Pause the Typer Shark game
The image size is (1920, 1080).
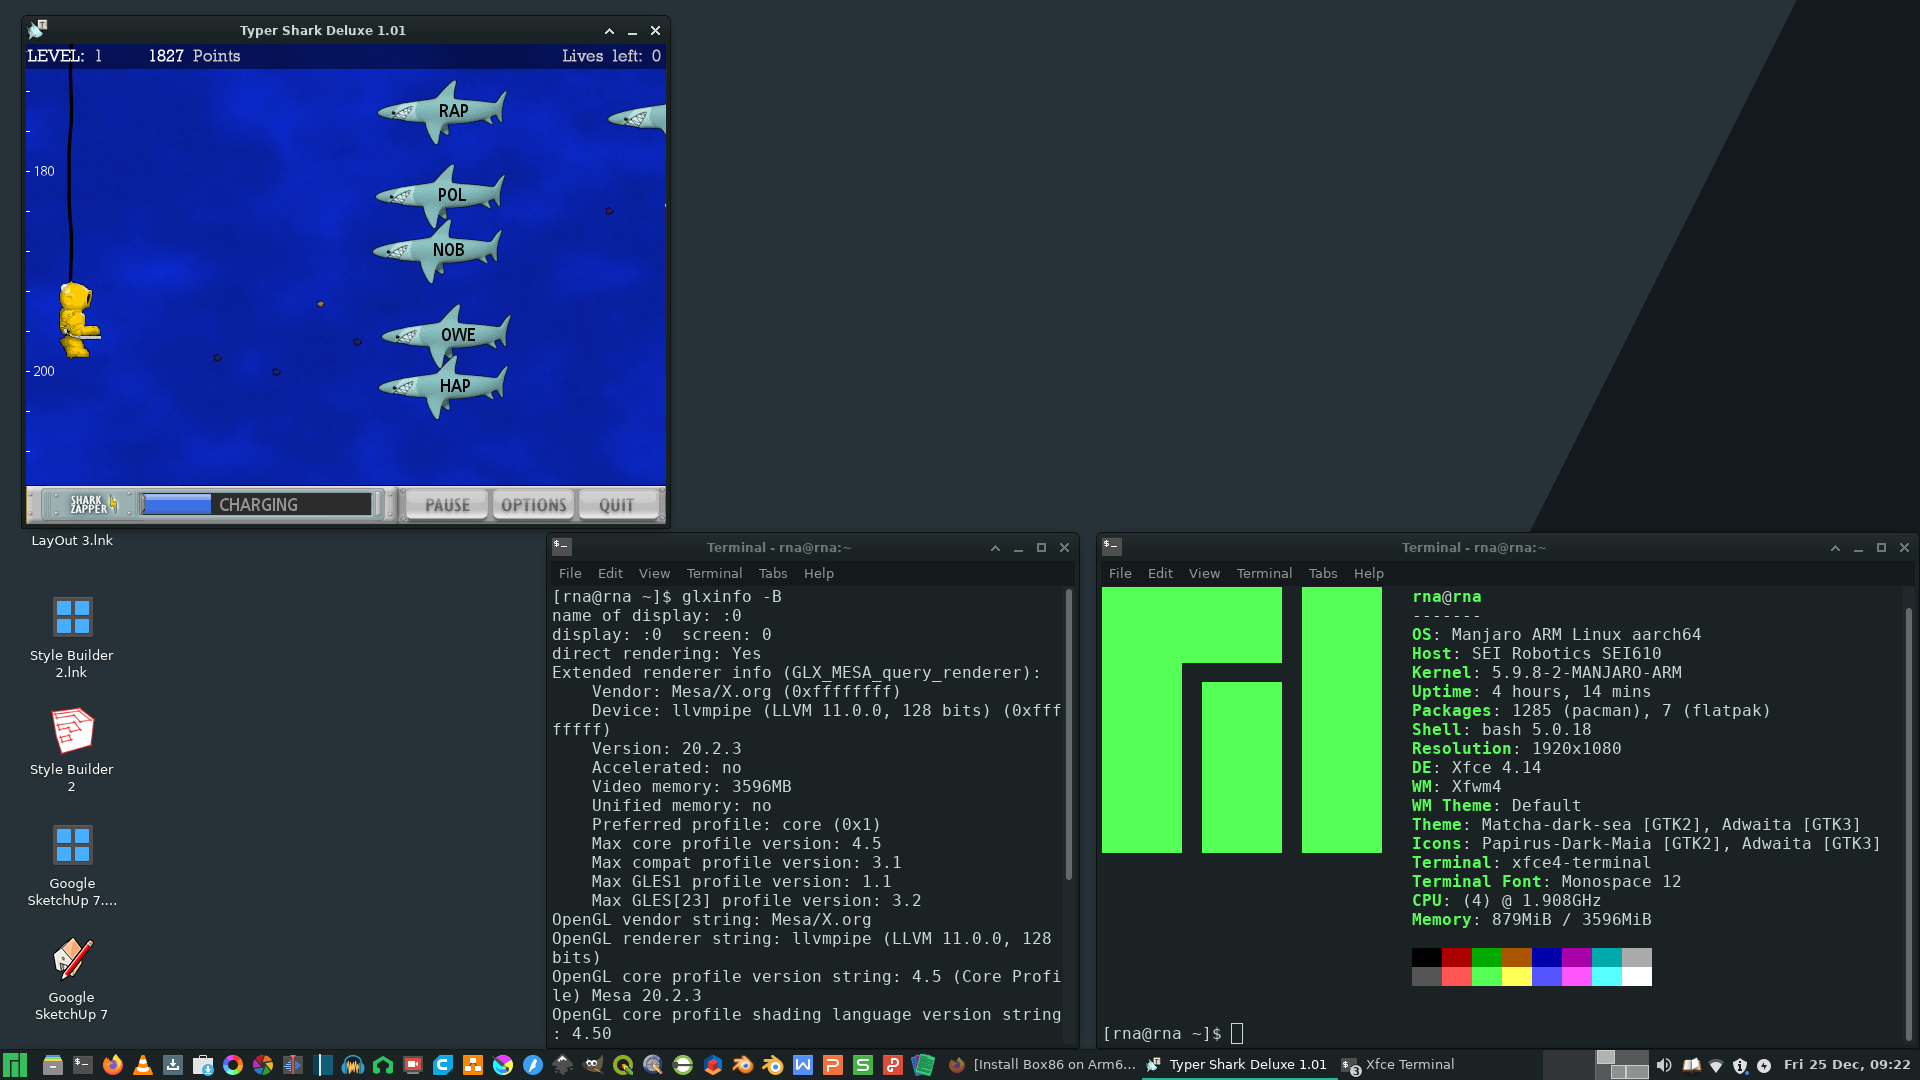click(x=447, y=505)
